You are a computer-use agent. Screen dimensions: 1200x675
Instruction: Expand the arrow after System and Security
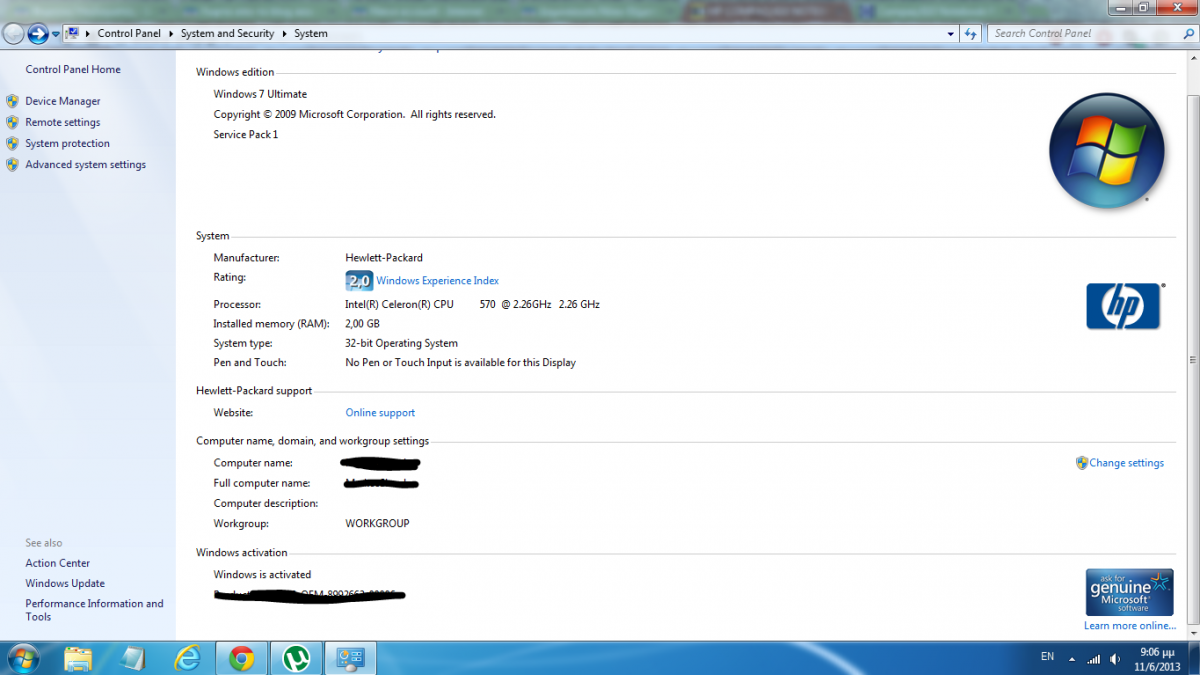pos(284,33)
